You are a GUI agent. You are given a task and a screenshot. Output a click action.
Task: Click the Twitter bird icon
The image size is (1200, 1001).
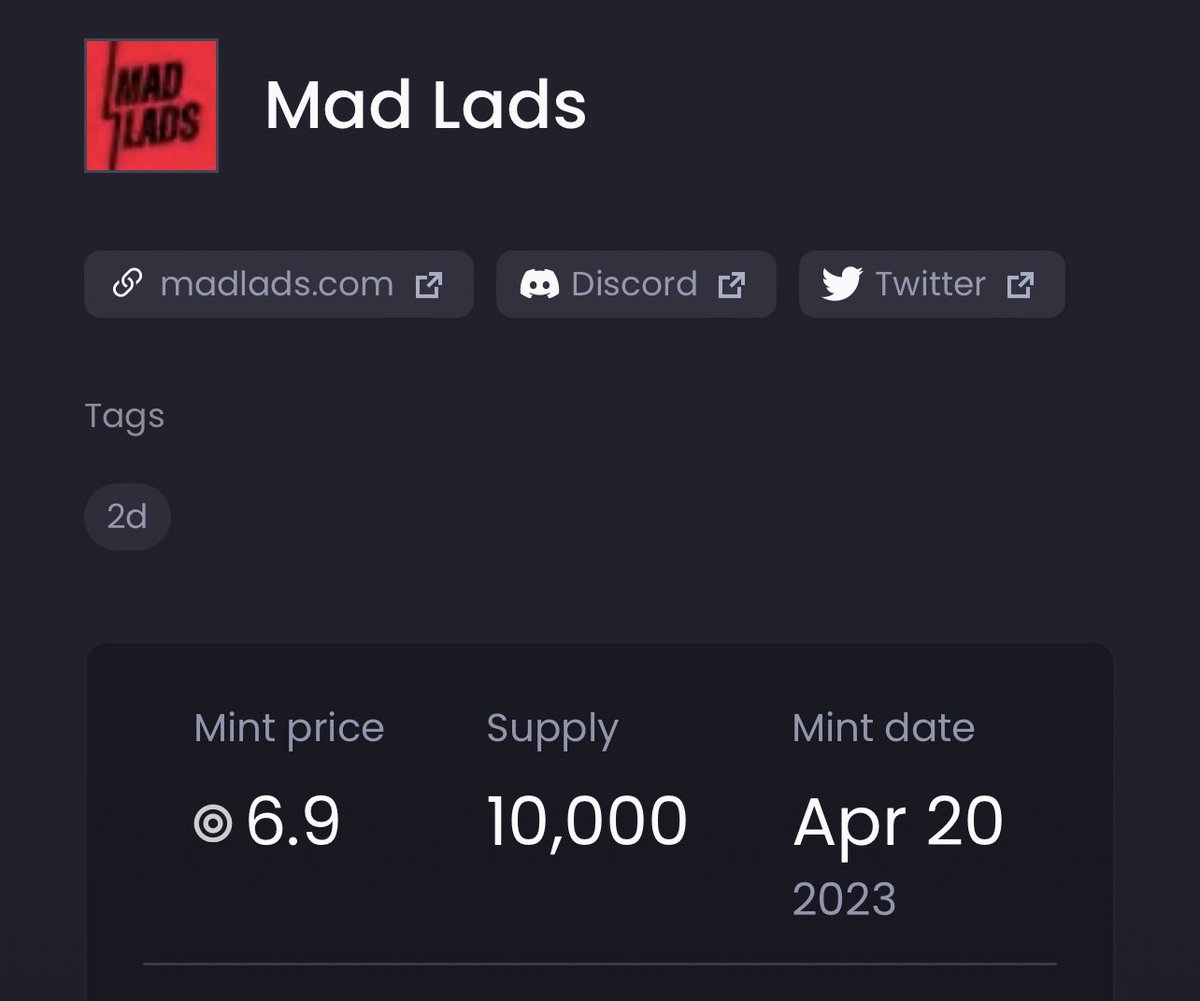coord(841,284)
